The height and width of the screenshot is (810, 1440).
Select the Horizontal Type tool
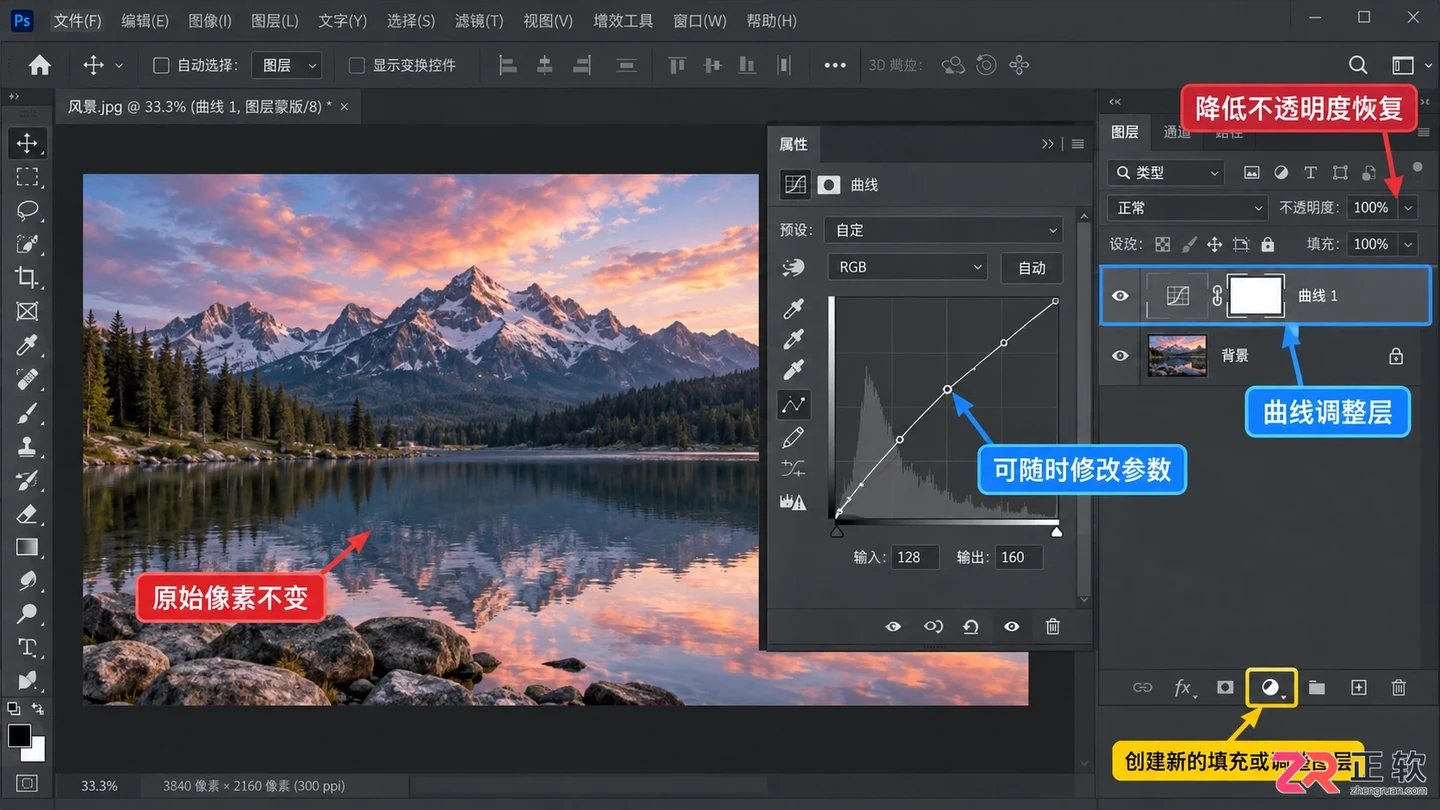(27, 648)
